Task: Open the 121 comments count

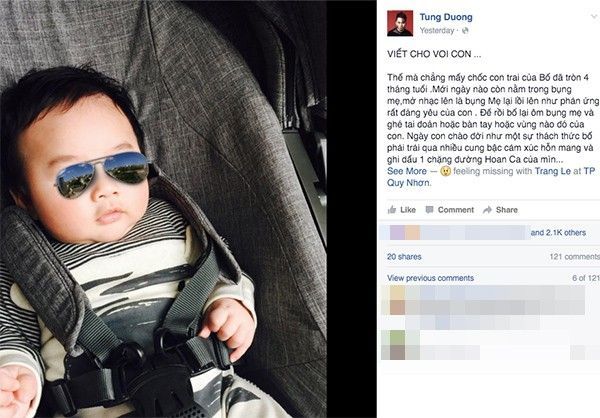Action: (x=574, y=257)
